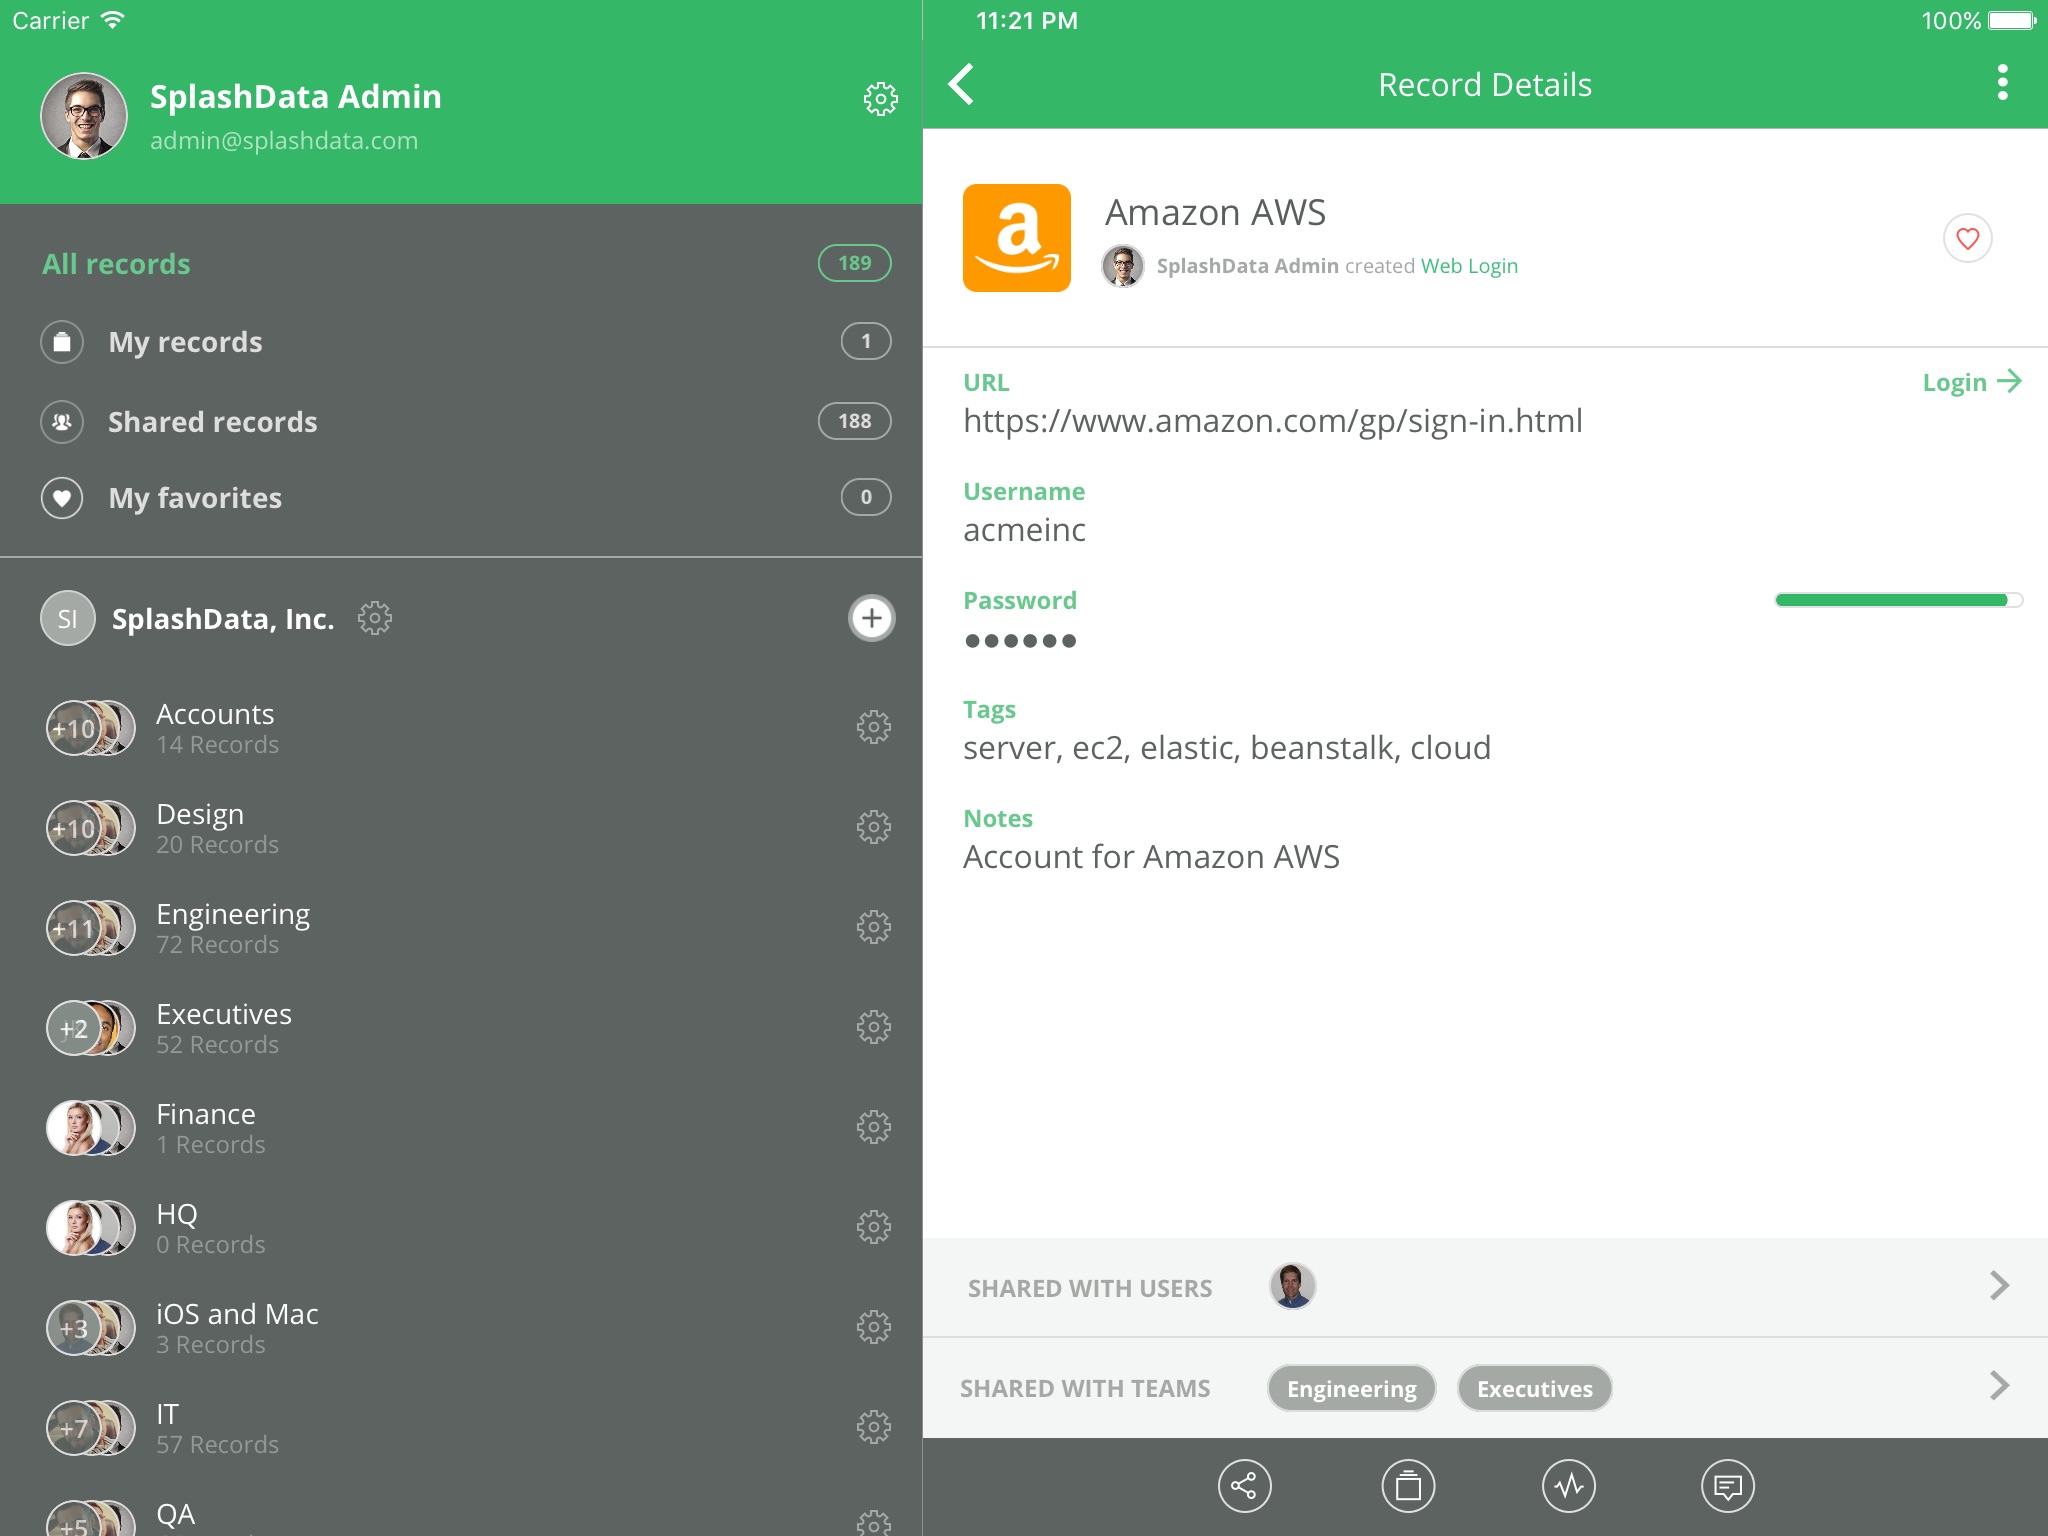Select Shared records in sidebar
This screenshot has width=2048, height=1536.
click(212, 422)
